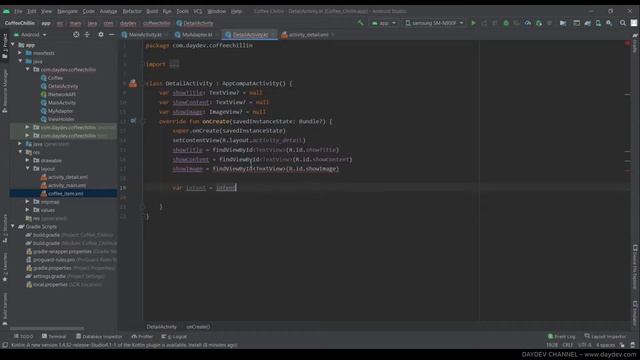640x360 pixels.
Task: Switch to the activity_detail.xml editor tab
Action: point(308,35)
